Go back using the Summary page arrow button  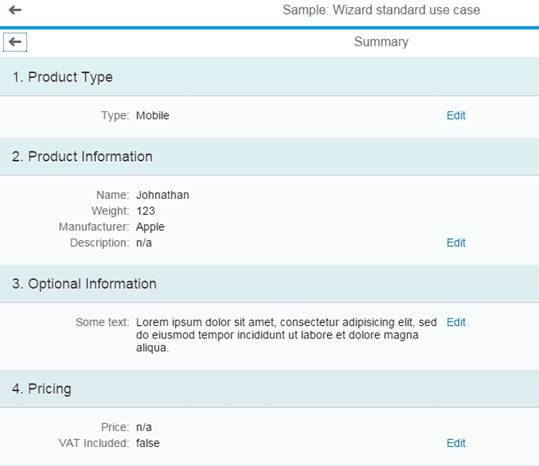(x=15, y=42)
